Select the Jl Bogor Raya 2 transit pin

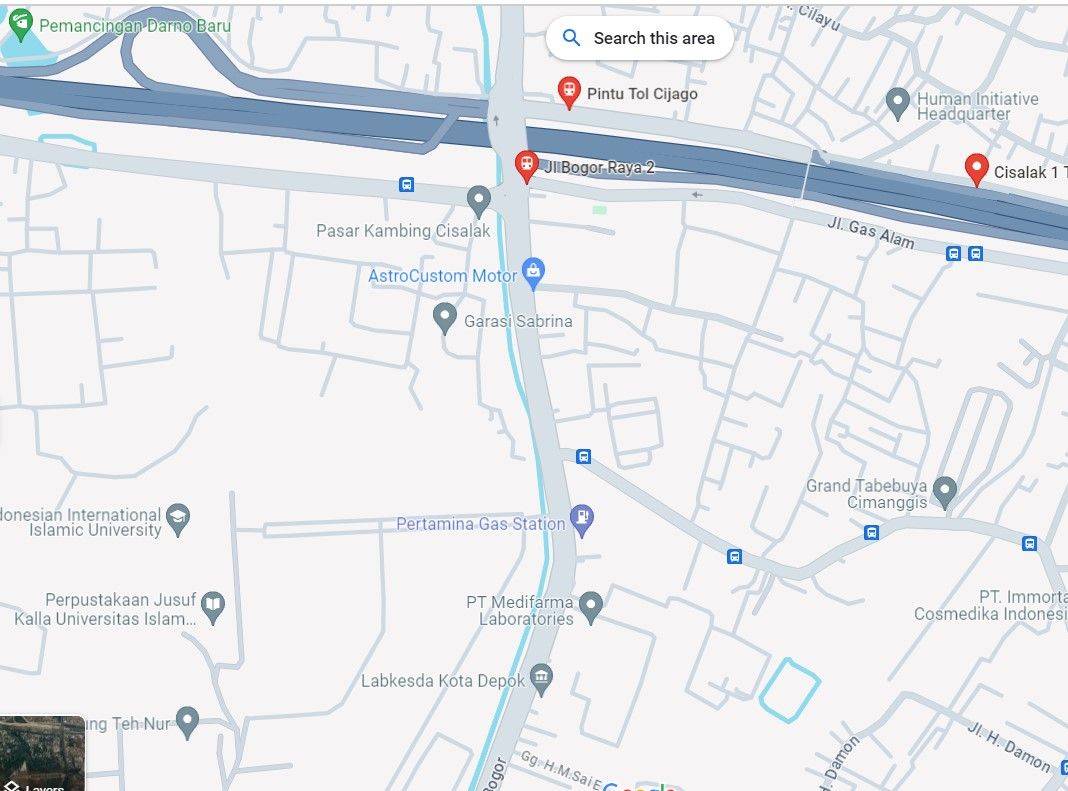(x=526, y=166)
